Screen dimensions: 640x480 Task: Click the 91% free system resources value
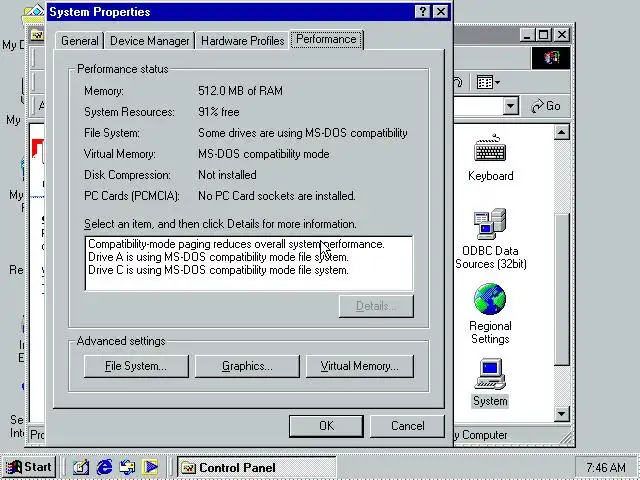click(x=219, y=112)
